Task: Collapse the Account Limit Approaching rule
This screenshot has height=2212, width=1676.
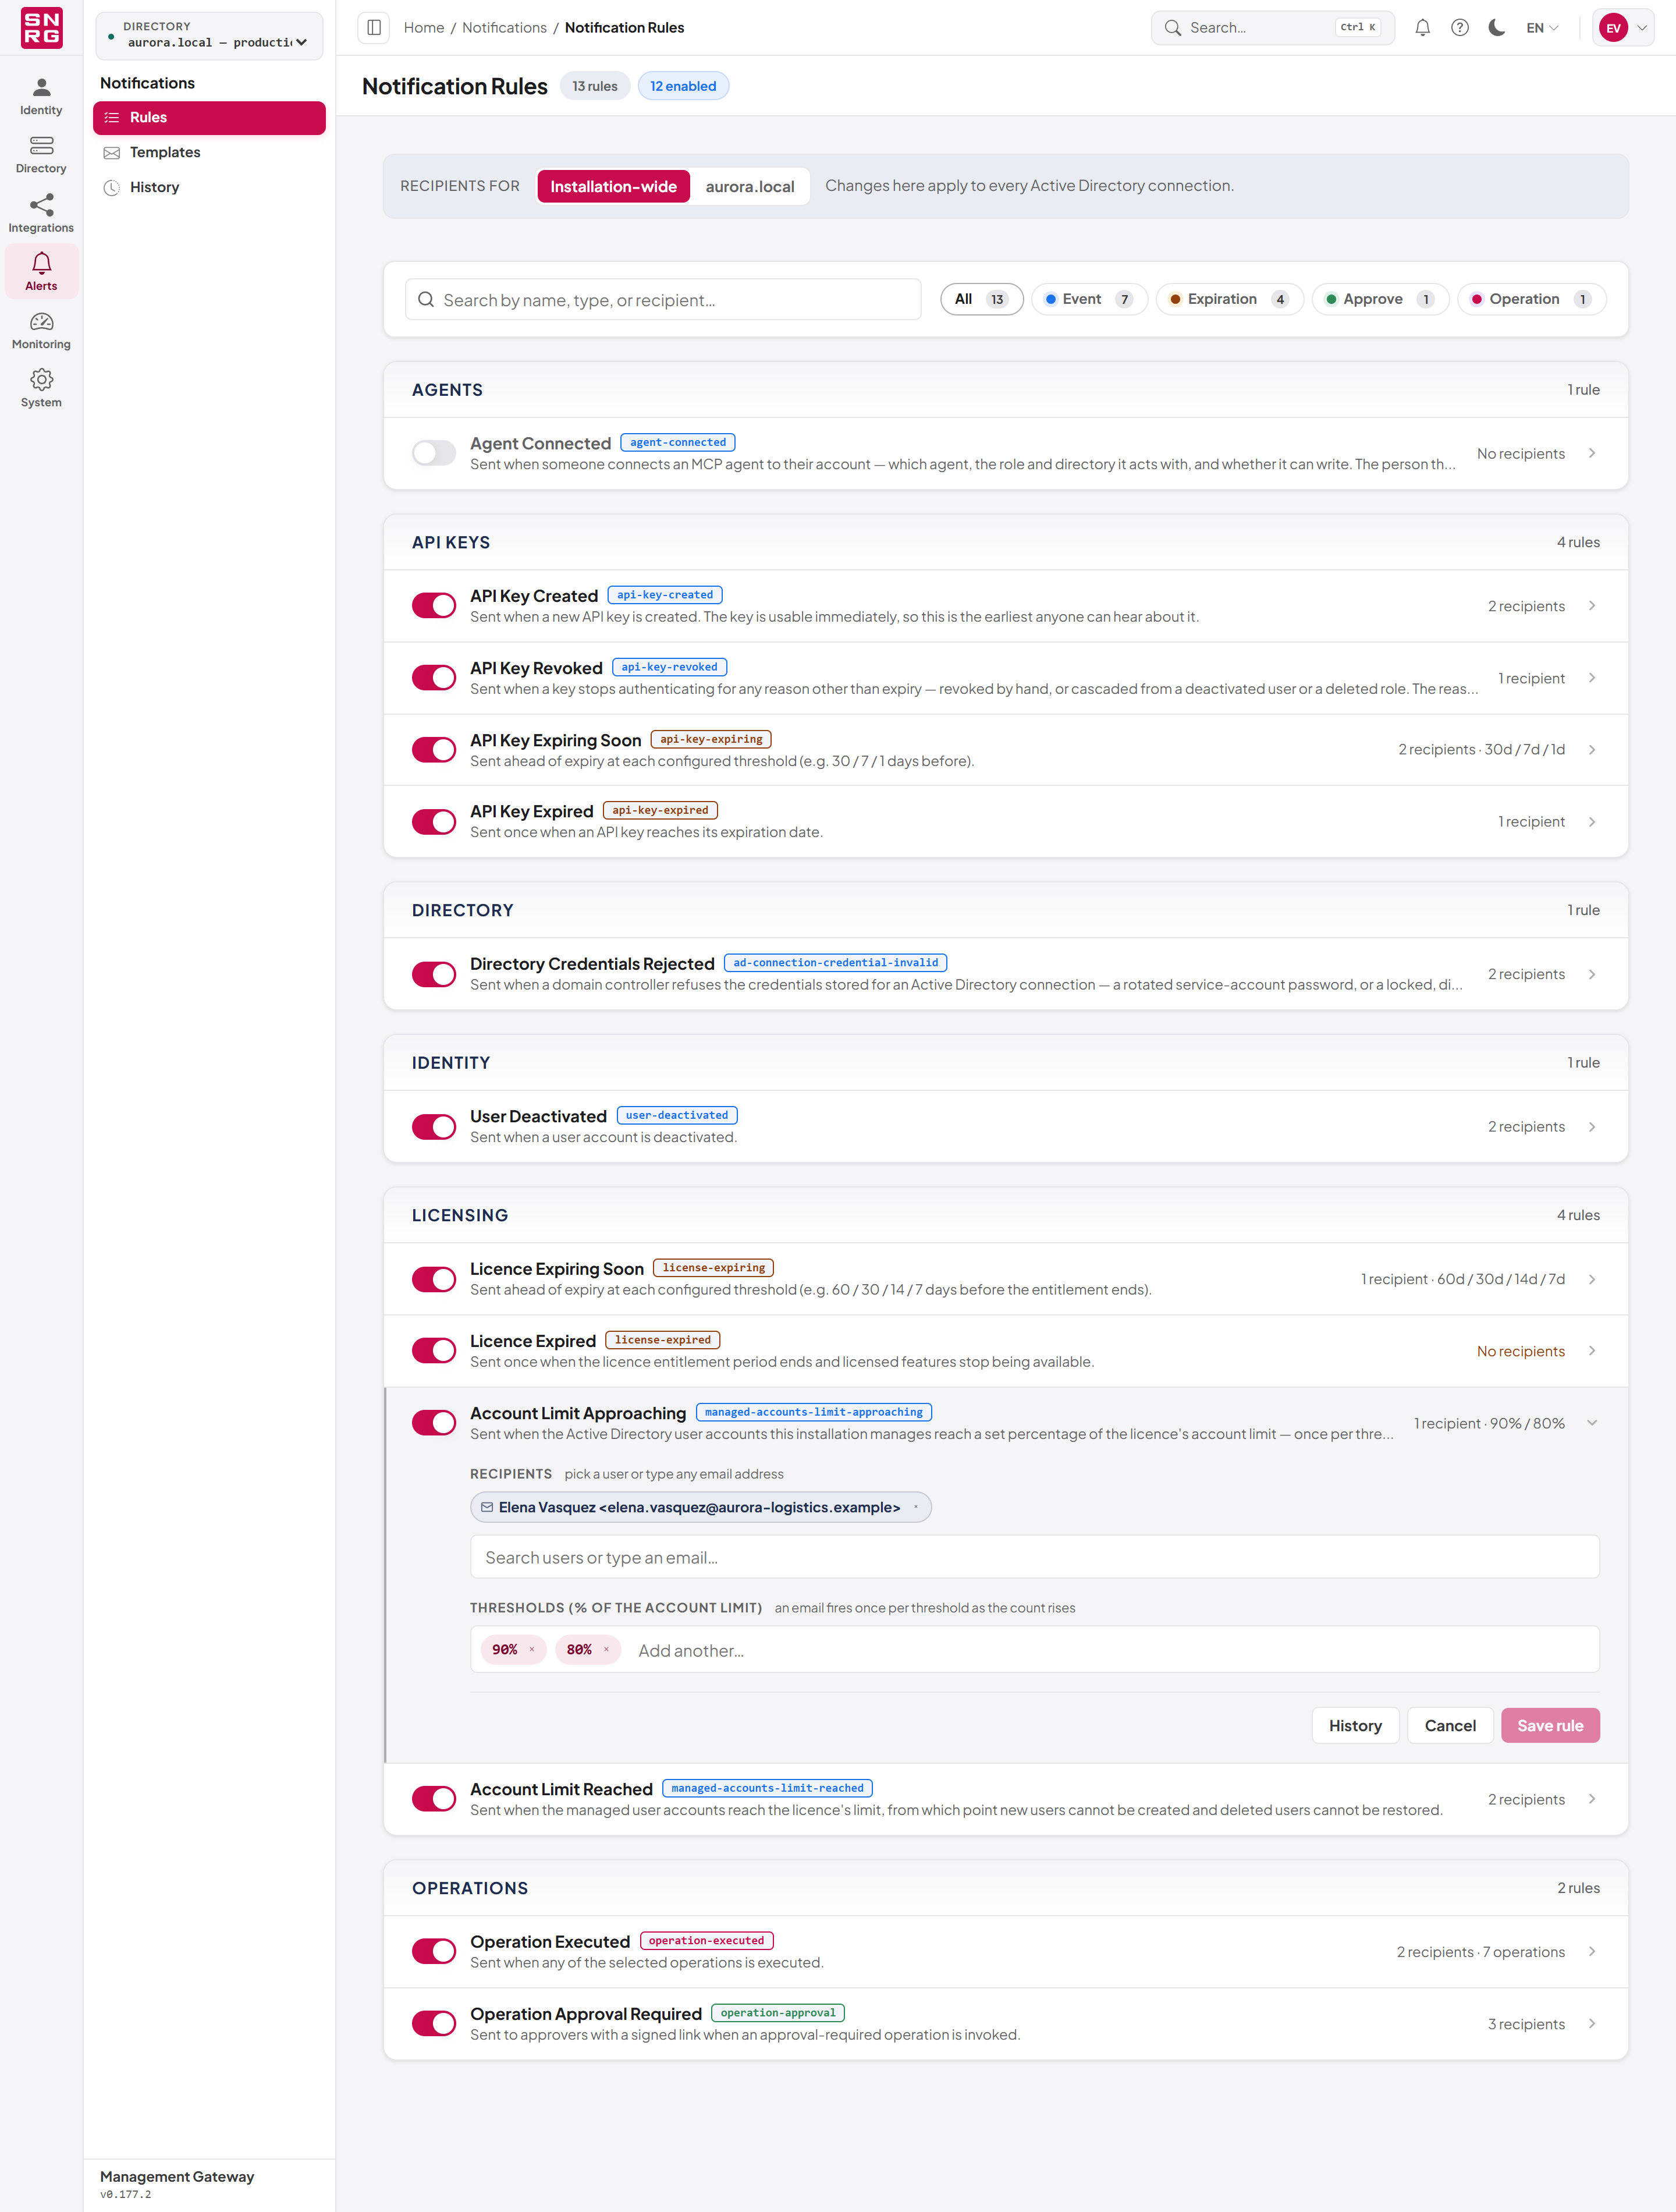Action: point(1592,1423)
